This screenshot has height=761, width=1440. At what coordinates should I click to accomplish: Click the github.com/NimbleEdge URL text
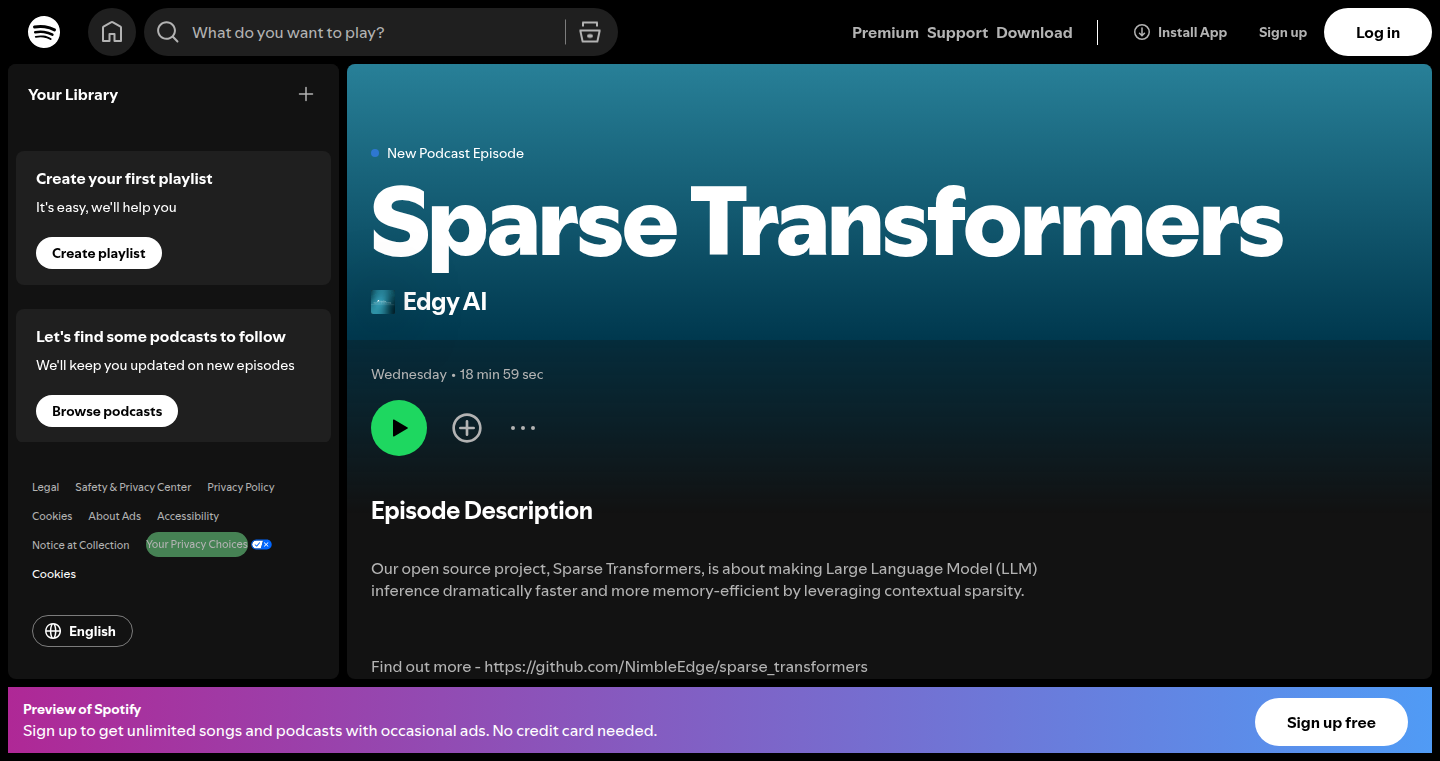[676, 666]
